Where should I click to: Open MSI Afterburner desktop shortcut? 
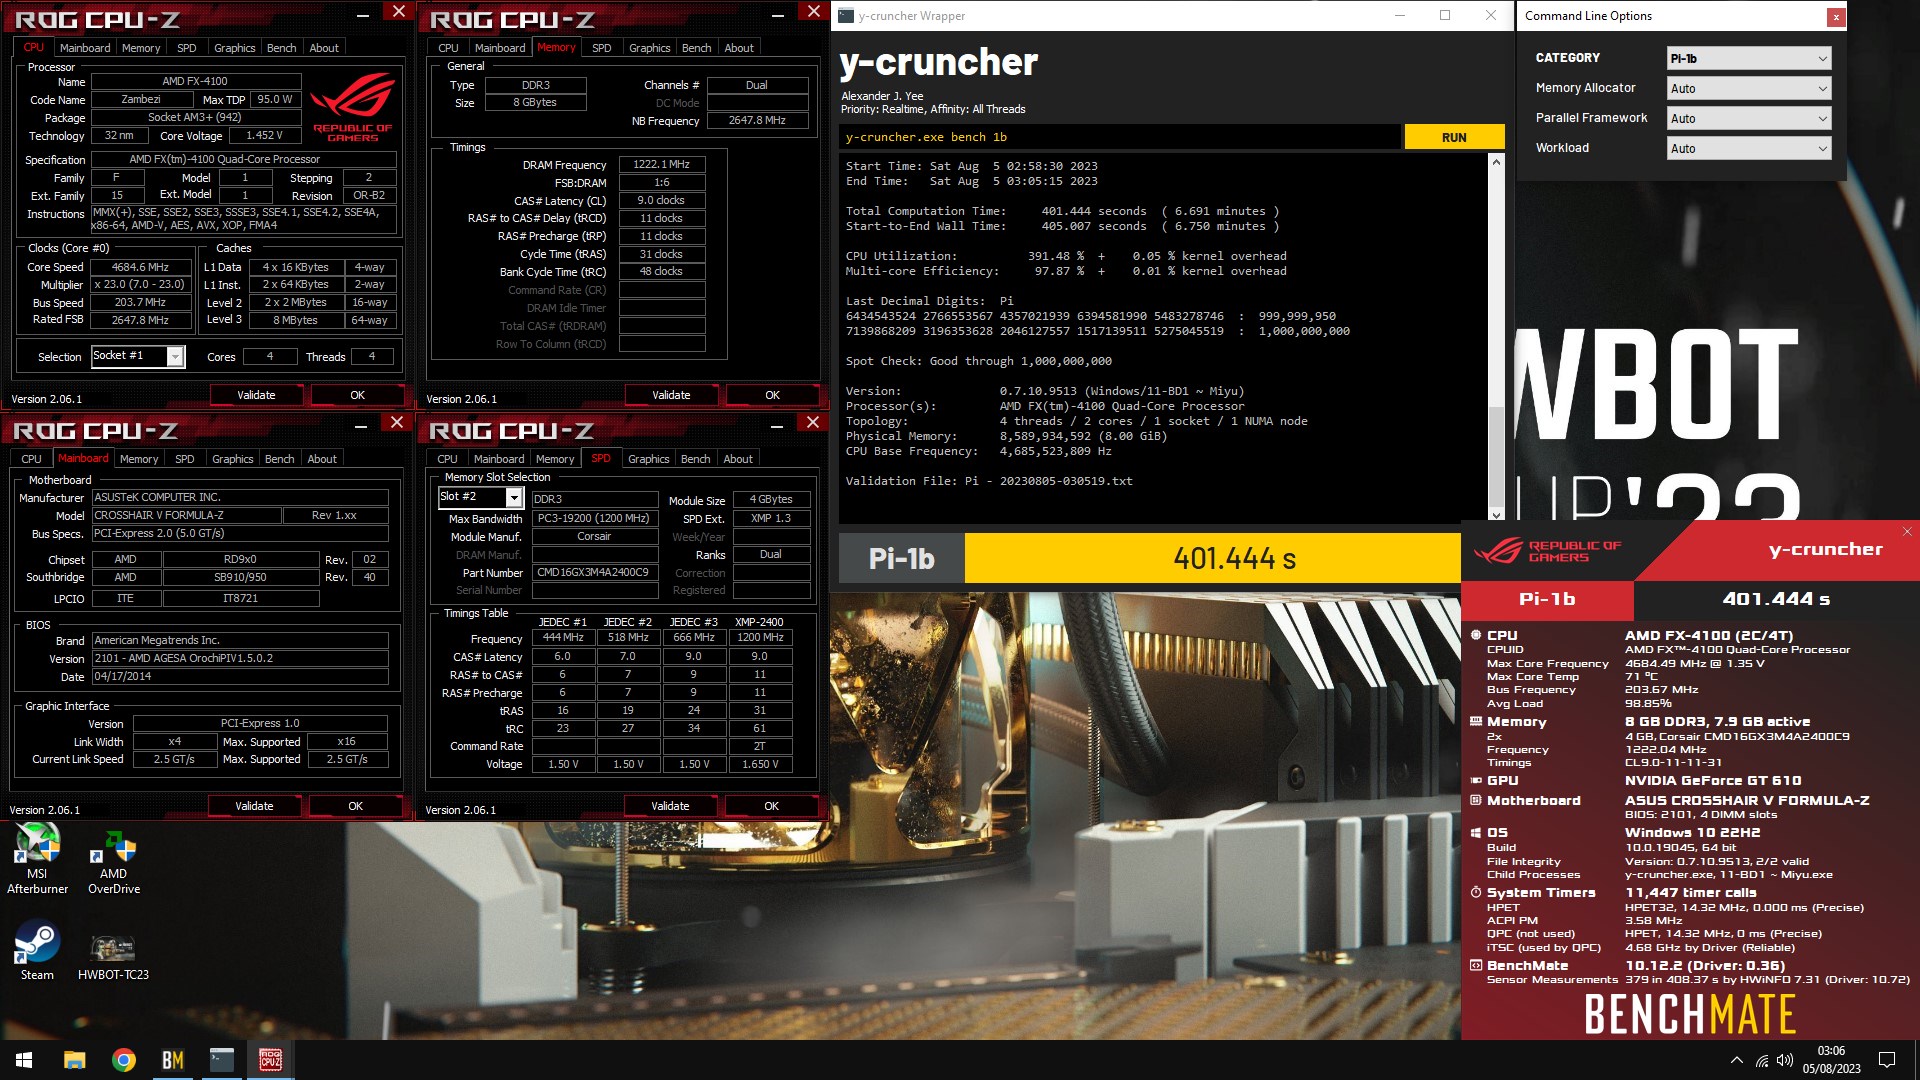(x=37, y=858)
